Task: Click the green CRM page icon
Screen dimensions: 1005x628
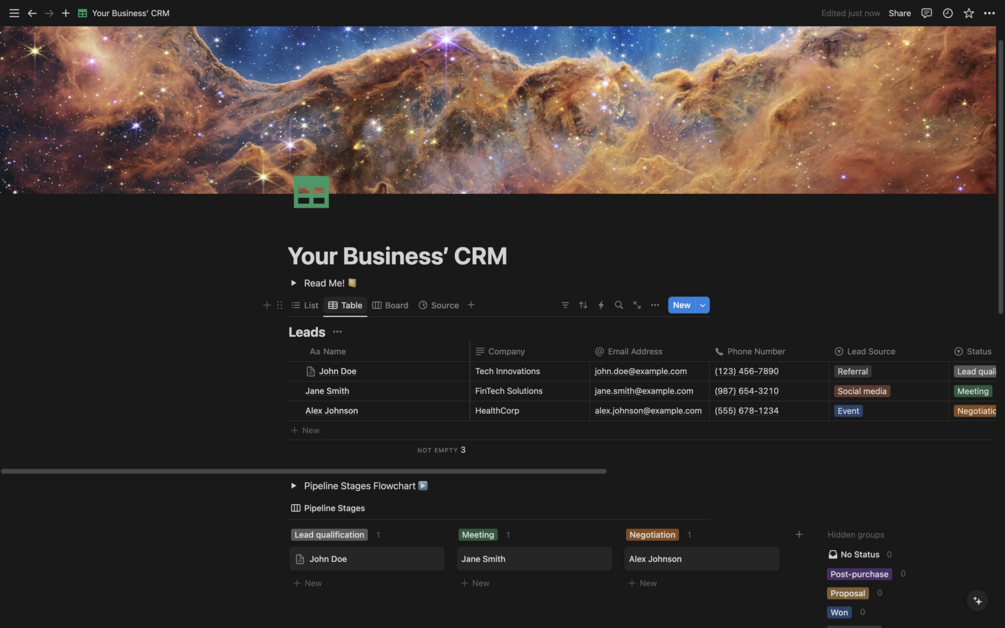Action: (311, 192)
